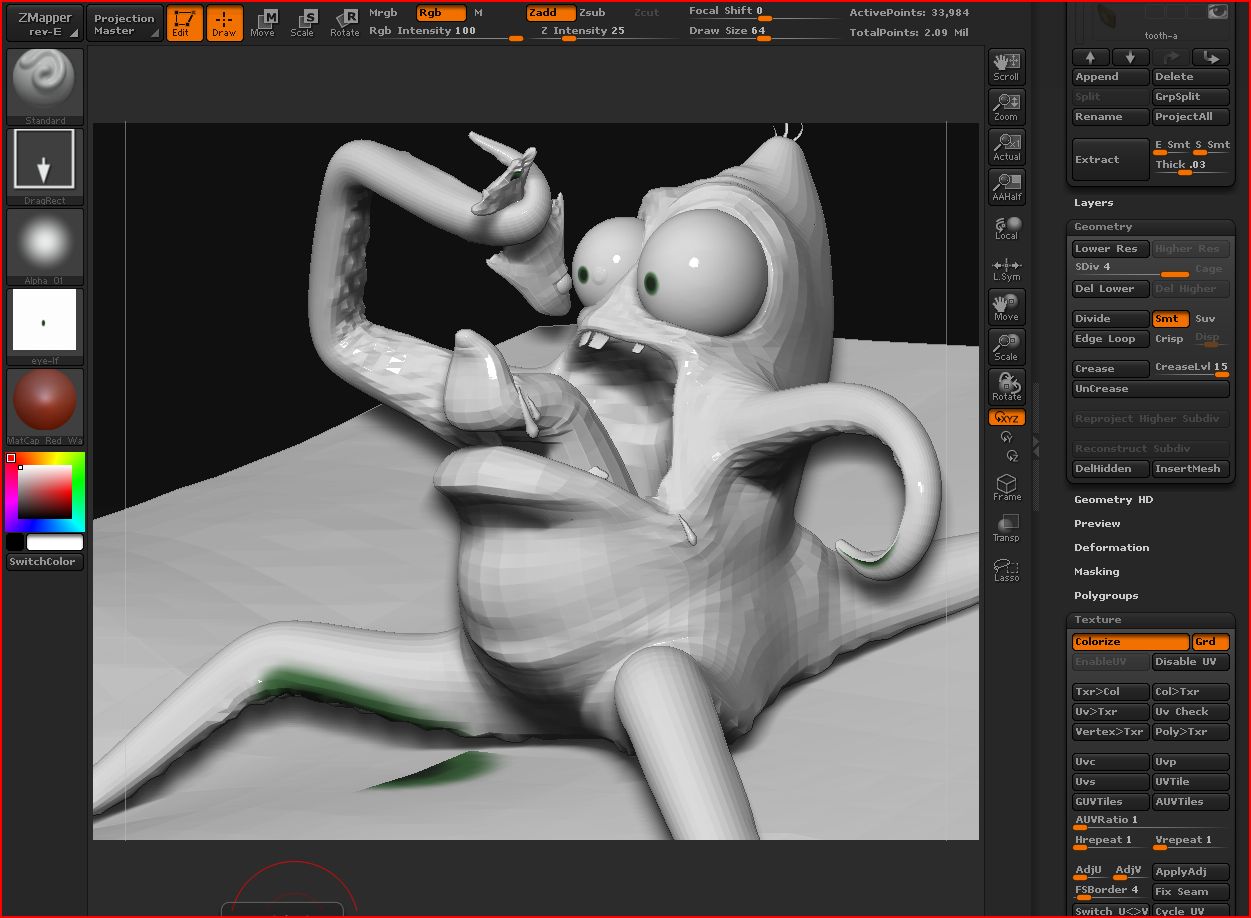The width and height of the screenshot is (1251, 918).
Task: Open the MatCap Red Wax material thumbnail
Action: pos(45,402)
